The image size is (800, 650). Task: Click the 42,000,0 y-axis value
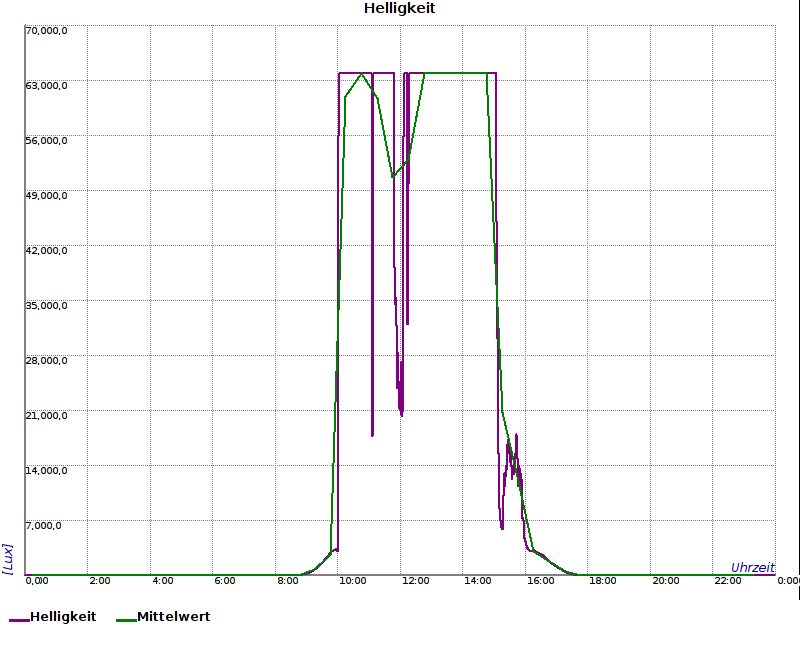click(46, 251)
